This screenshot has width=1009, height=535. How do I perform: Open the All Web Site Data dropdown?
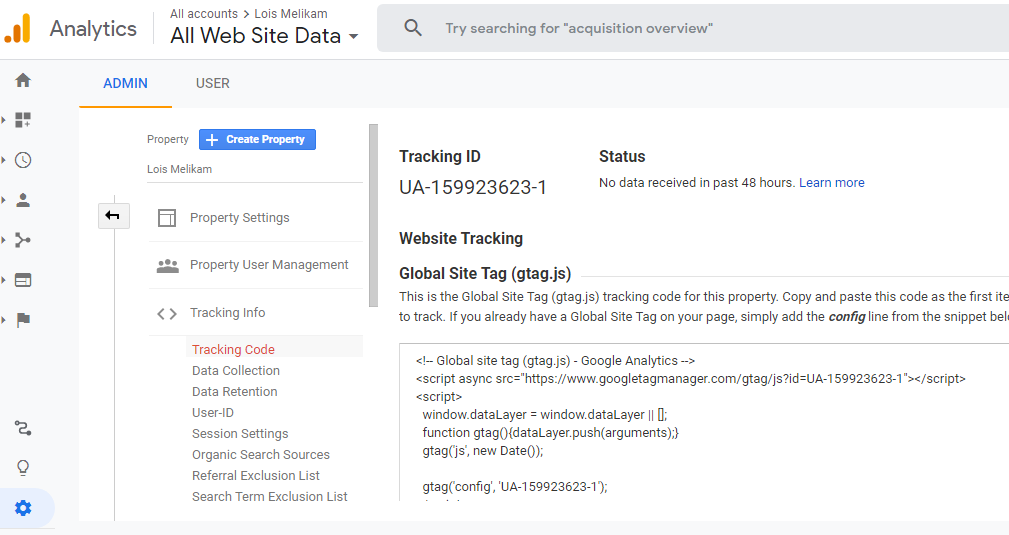coord(264,36)
